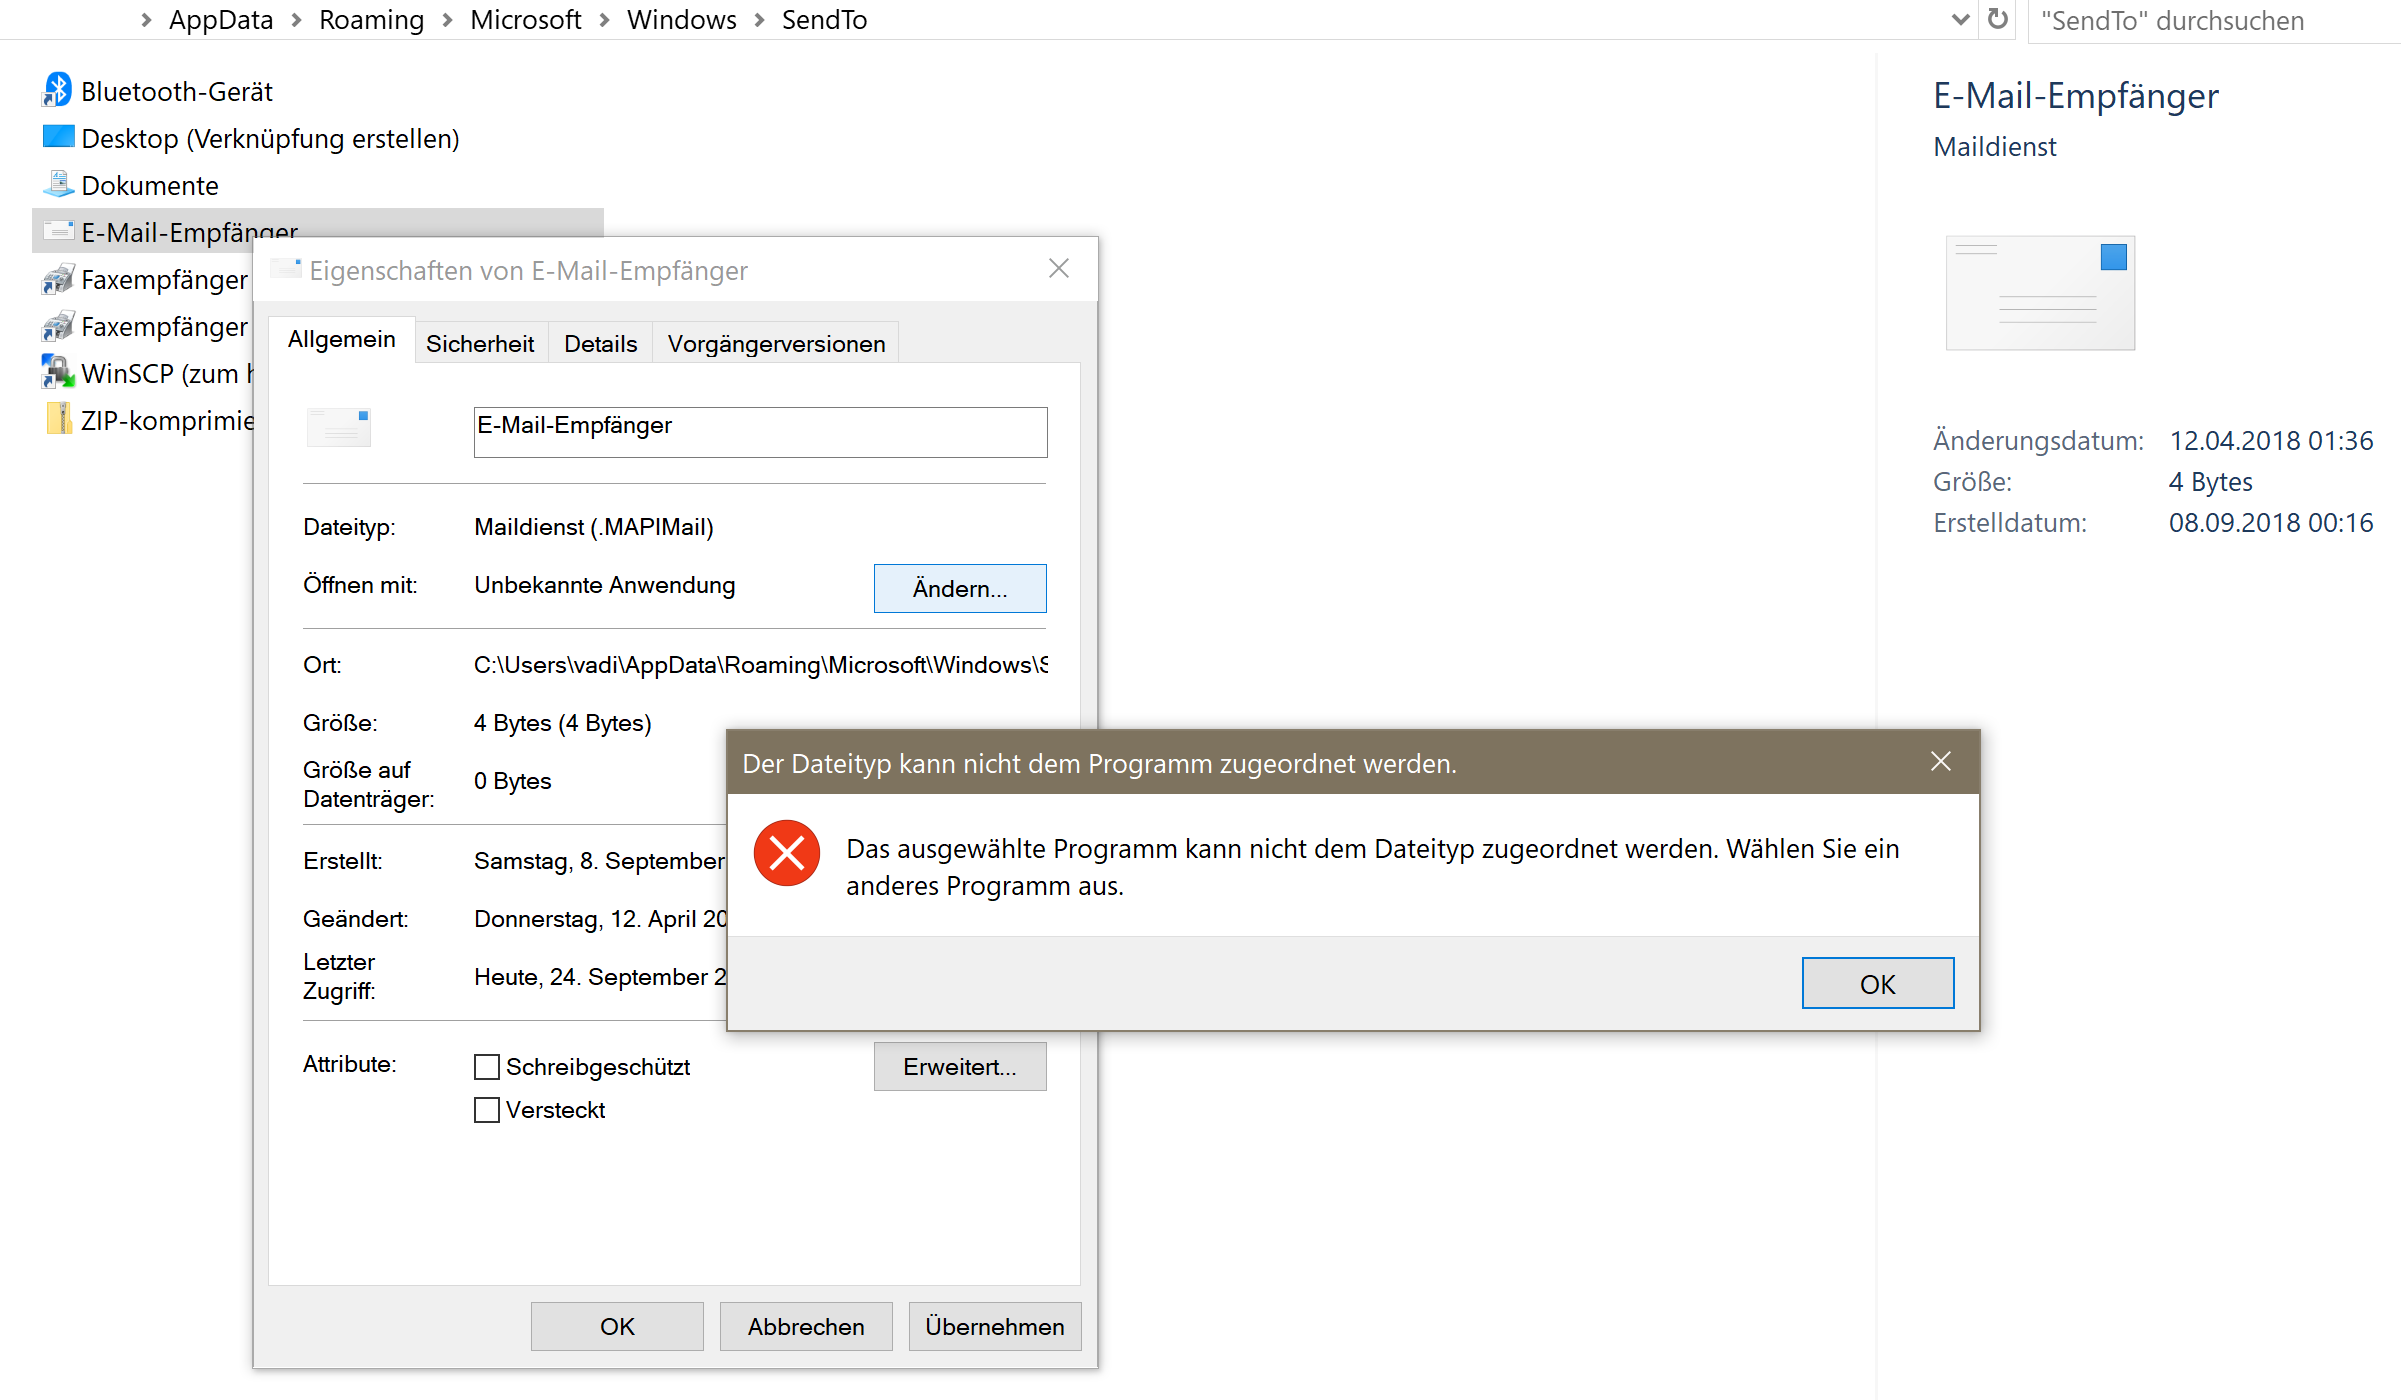
Task: Click the red error icon in dialog
Action: tap(787, 853)
